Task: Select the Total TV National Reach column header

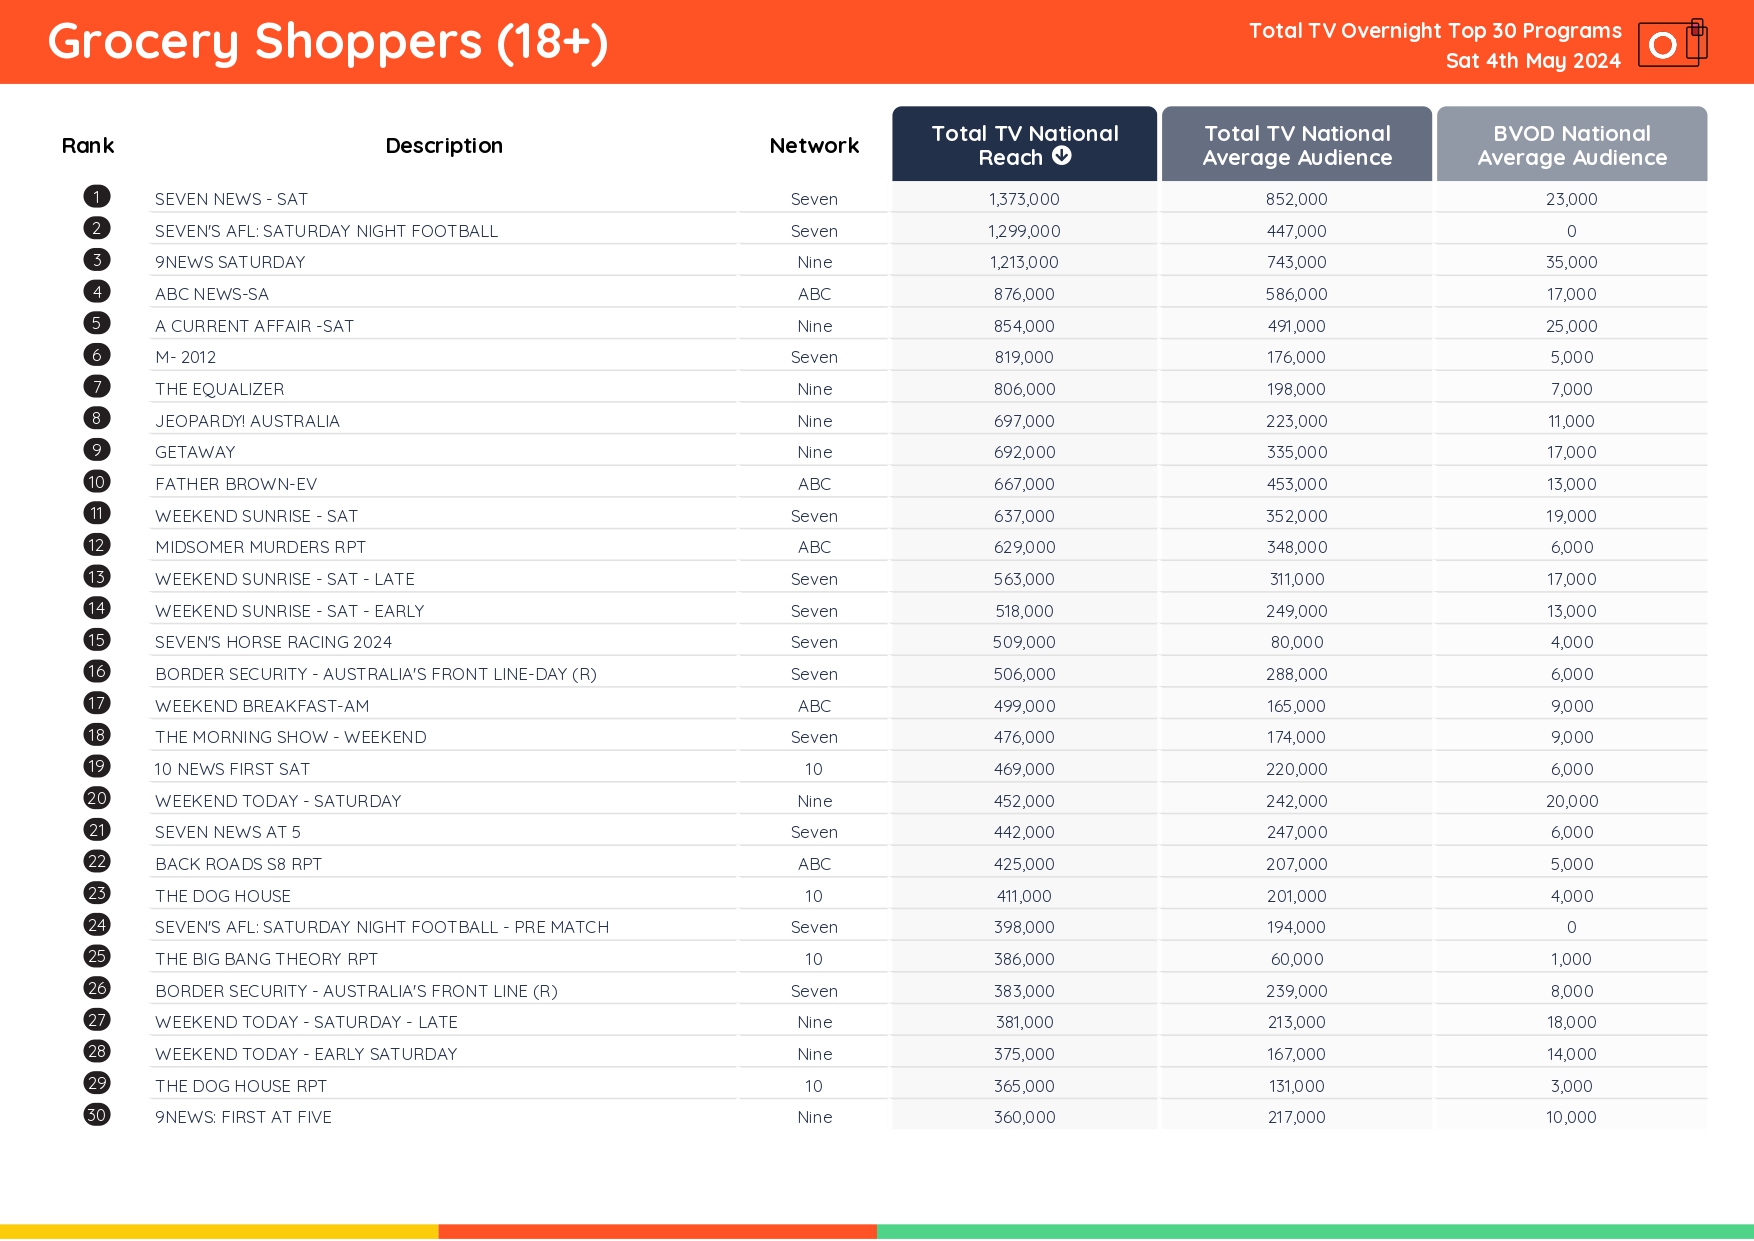Action: pyautogui.click(x=1023, y=144)
